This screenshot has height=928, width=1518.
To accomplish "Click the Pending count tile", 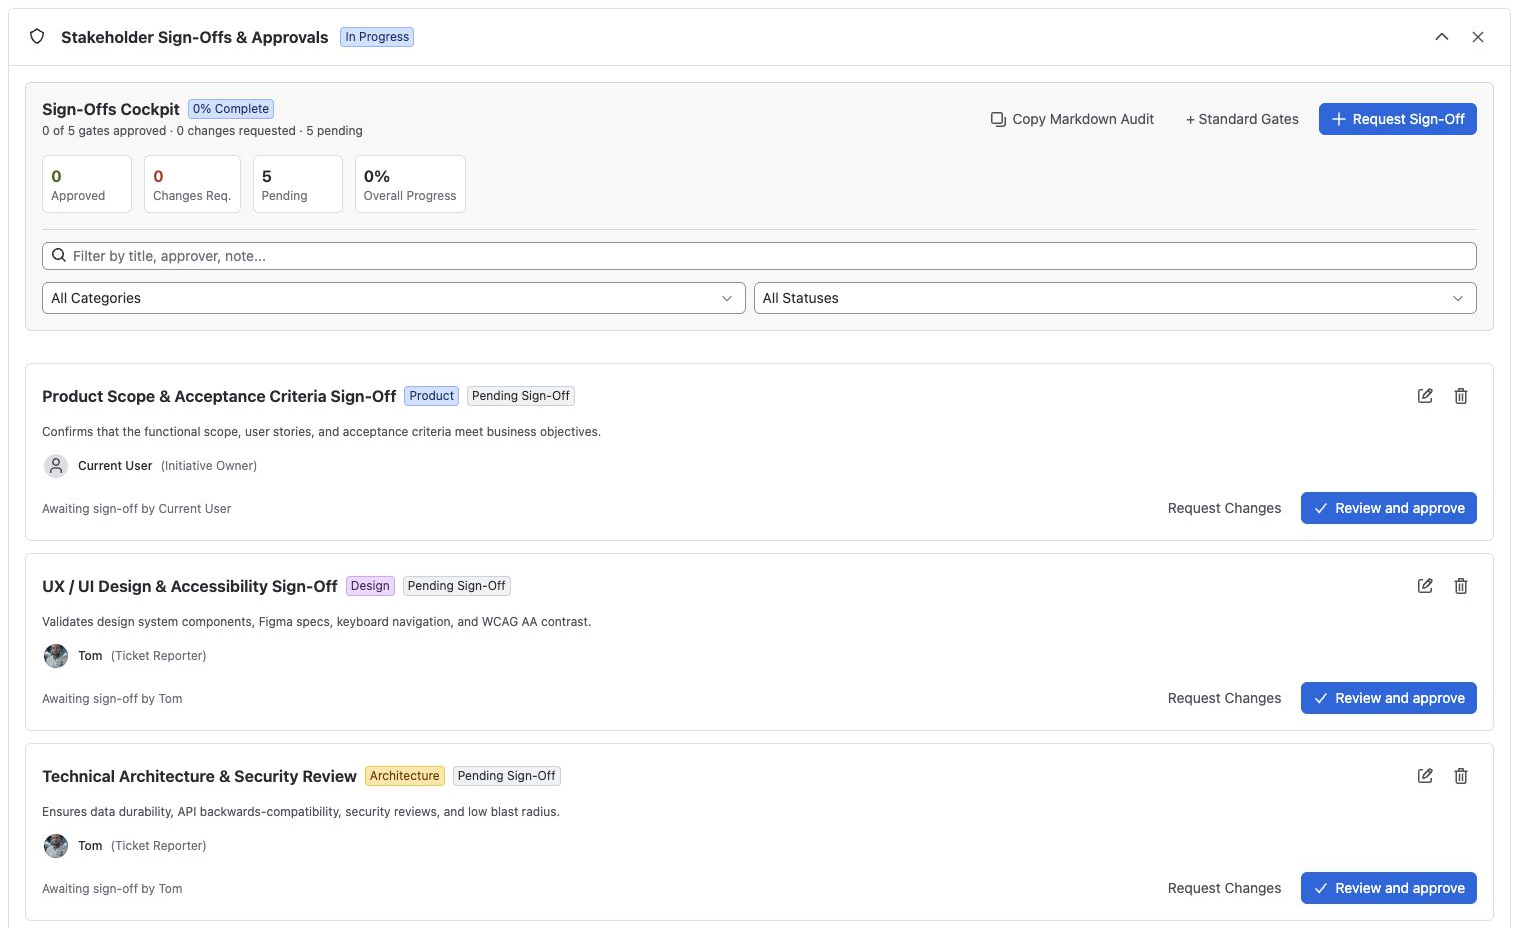I will (x=298, y=184).
